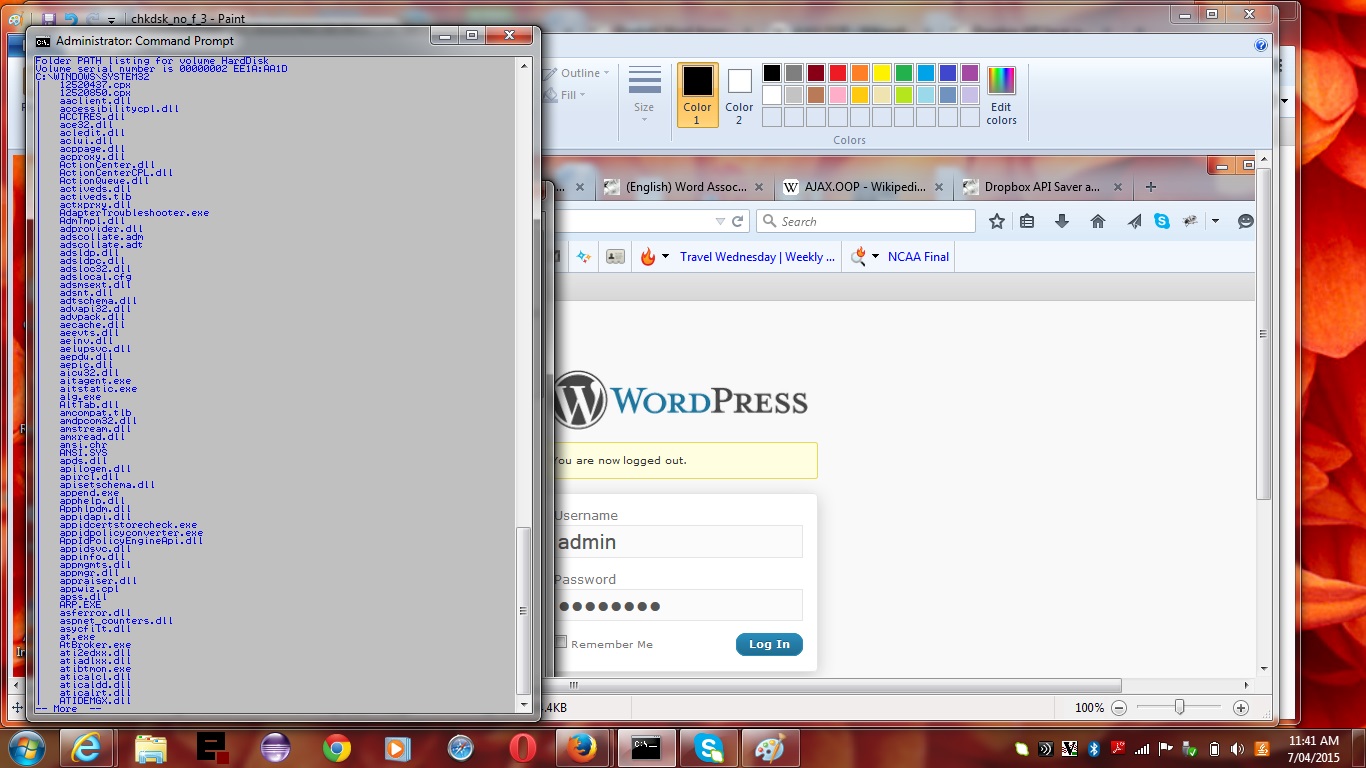Pick the pink color swatch

838,95
